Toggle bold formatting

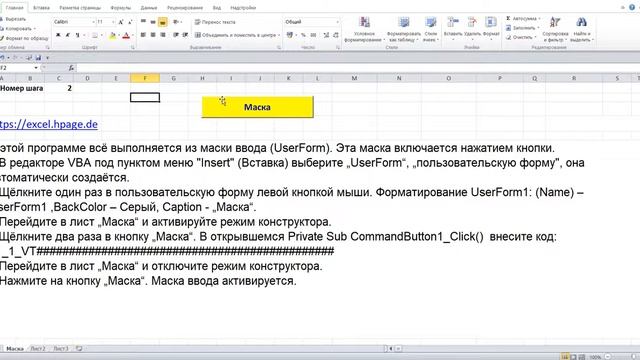(58, 36)
